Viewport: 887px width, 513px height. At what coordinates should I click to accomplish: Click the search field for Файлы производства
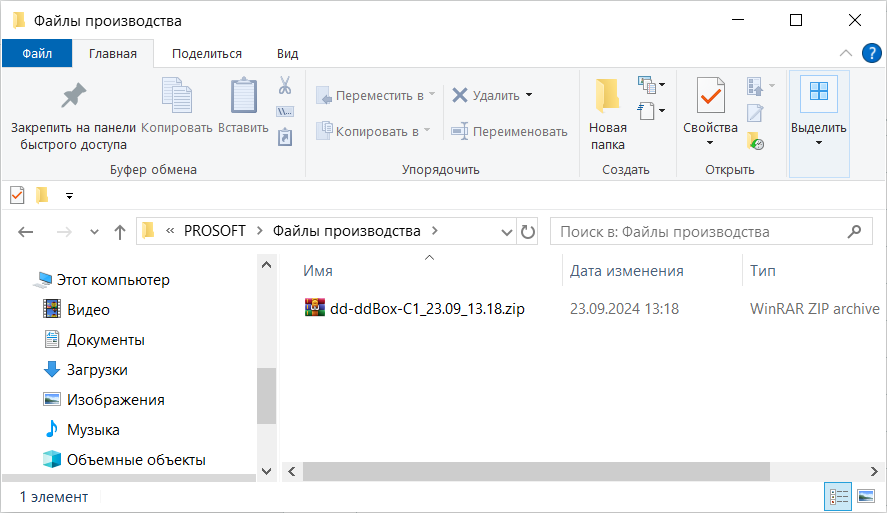(x=700, y=232)
